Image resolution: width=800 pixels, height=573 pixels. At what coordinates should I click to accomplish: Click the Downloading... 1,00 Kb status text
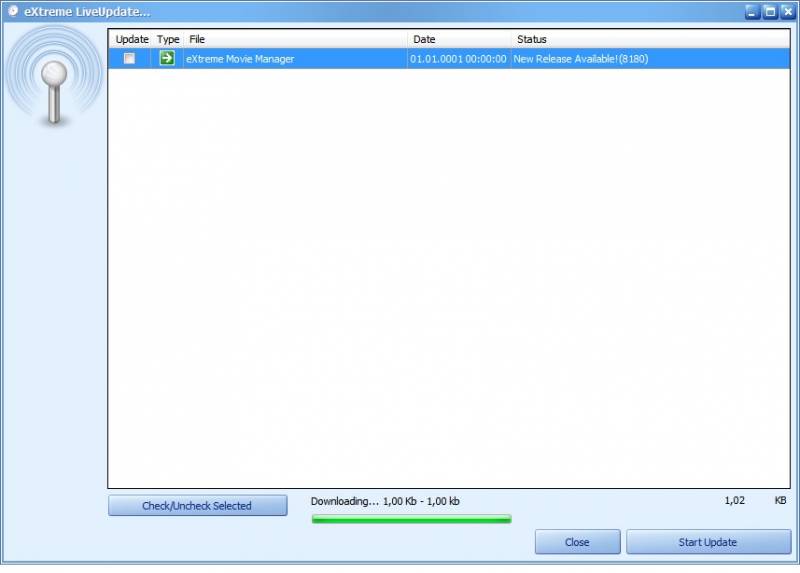385,502
